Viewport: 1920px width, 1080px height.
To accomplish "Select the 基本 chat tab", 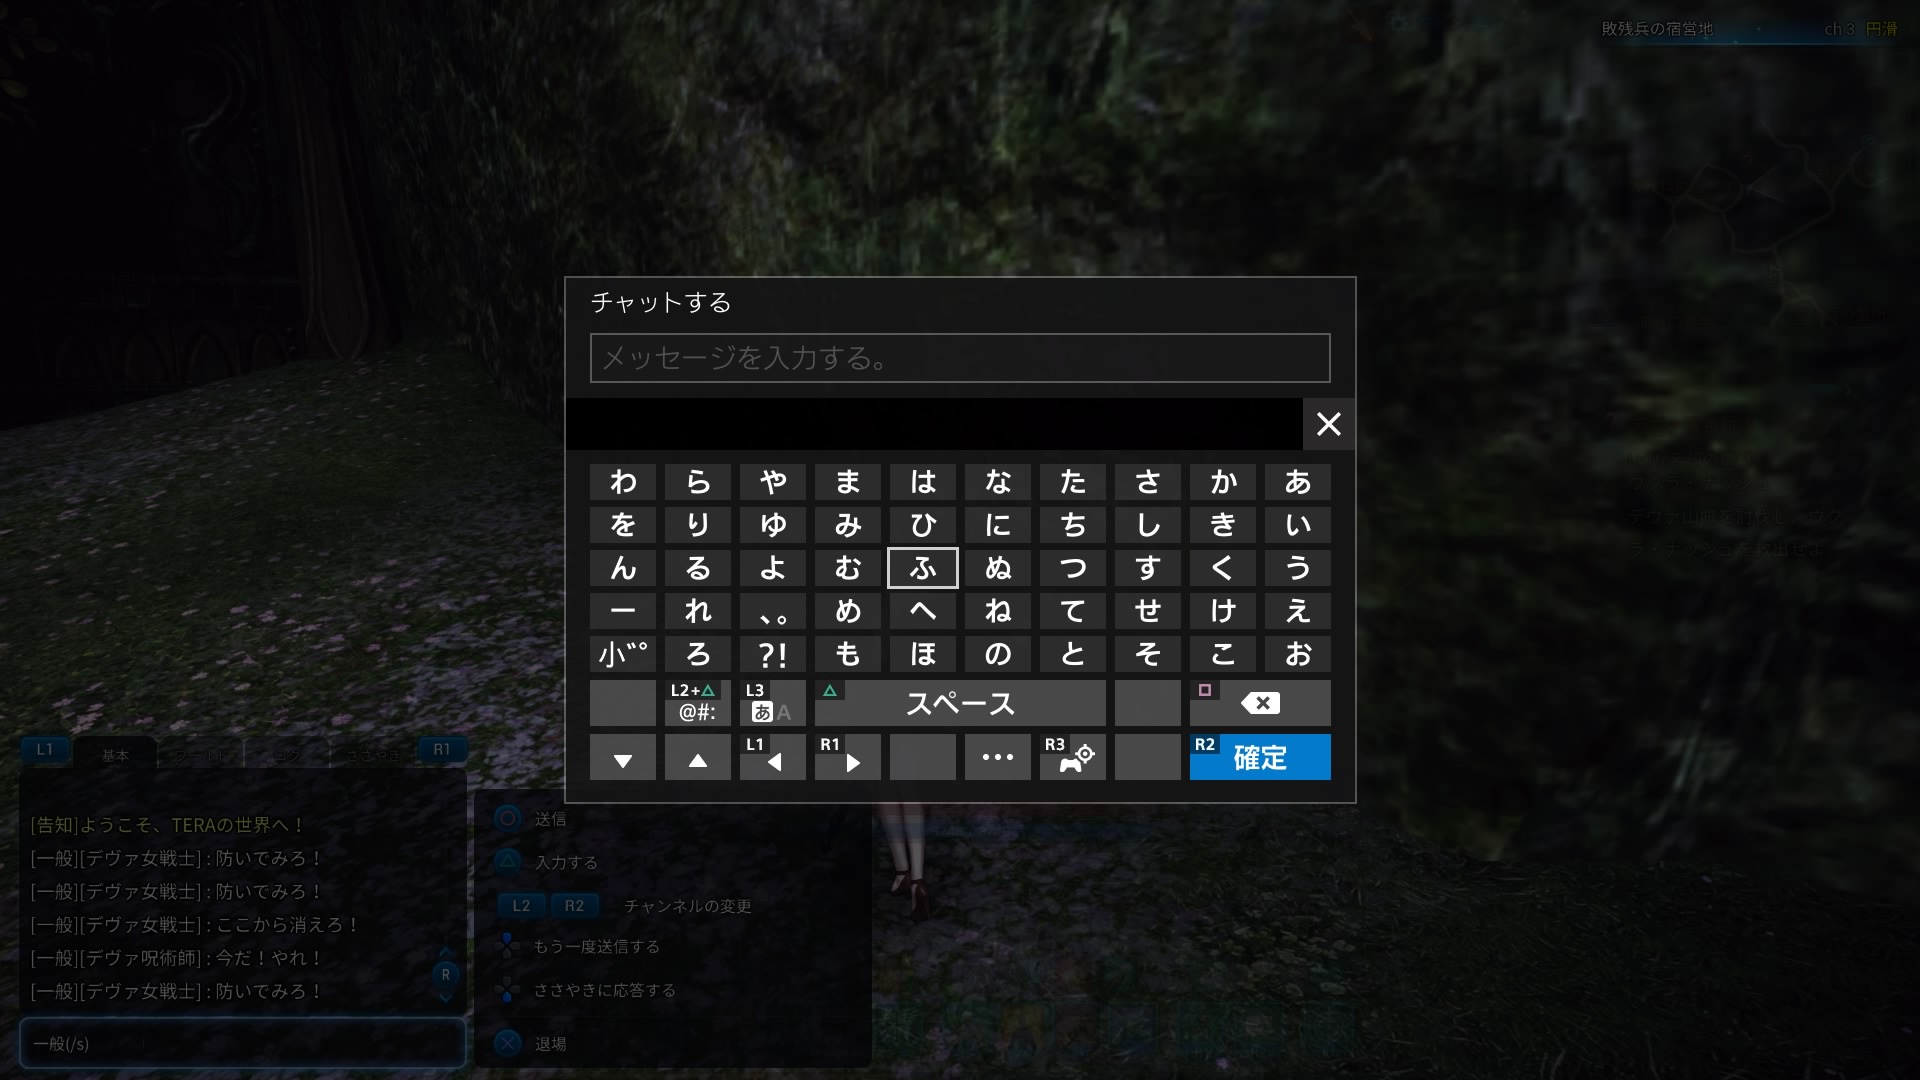I will (115, 755).
